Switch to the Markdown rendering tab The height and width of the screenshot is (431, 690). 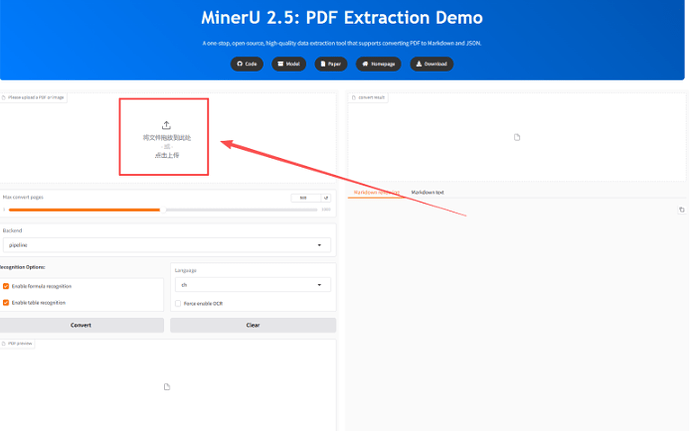[377, 192]
